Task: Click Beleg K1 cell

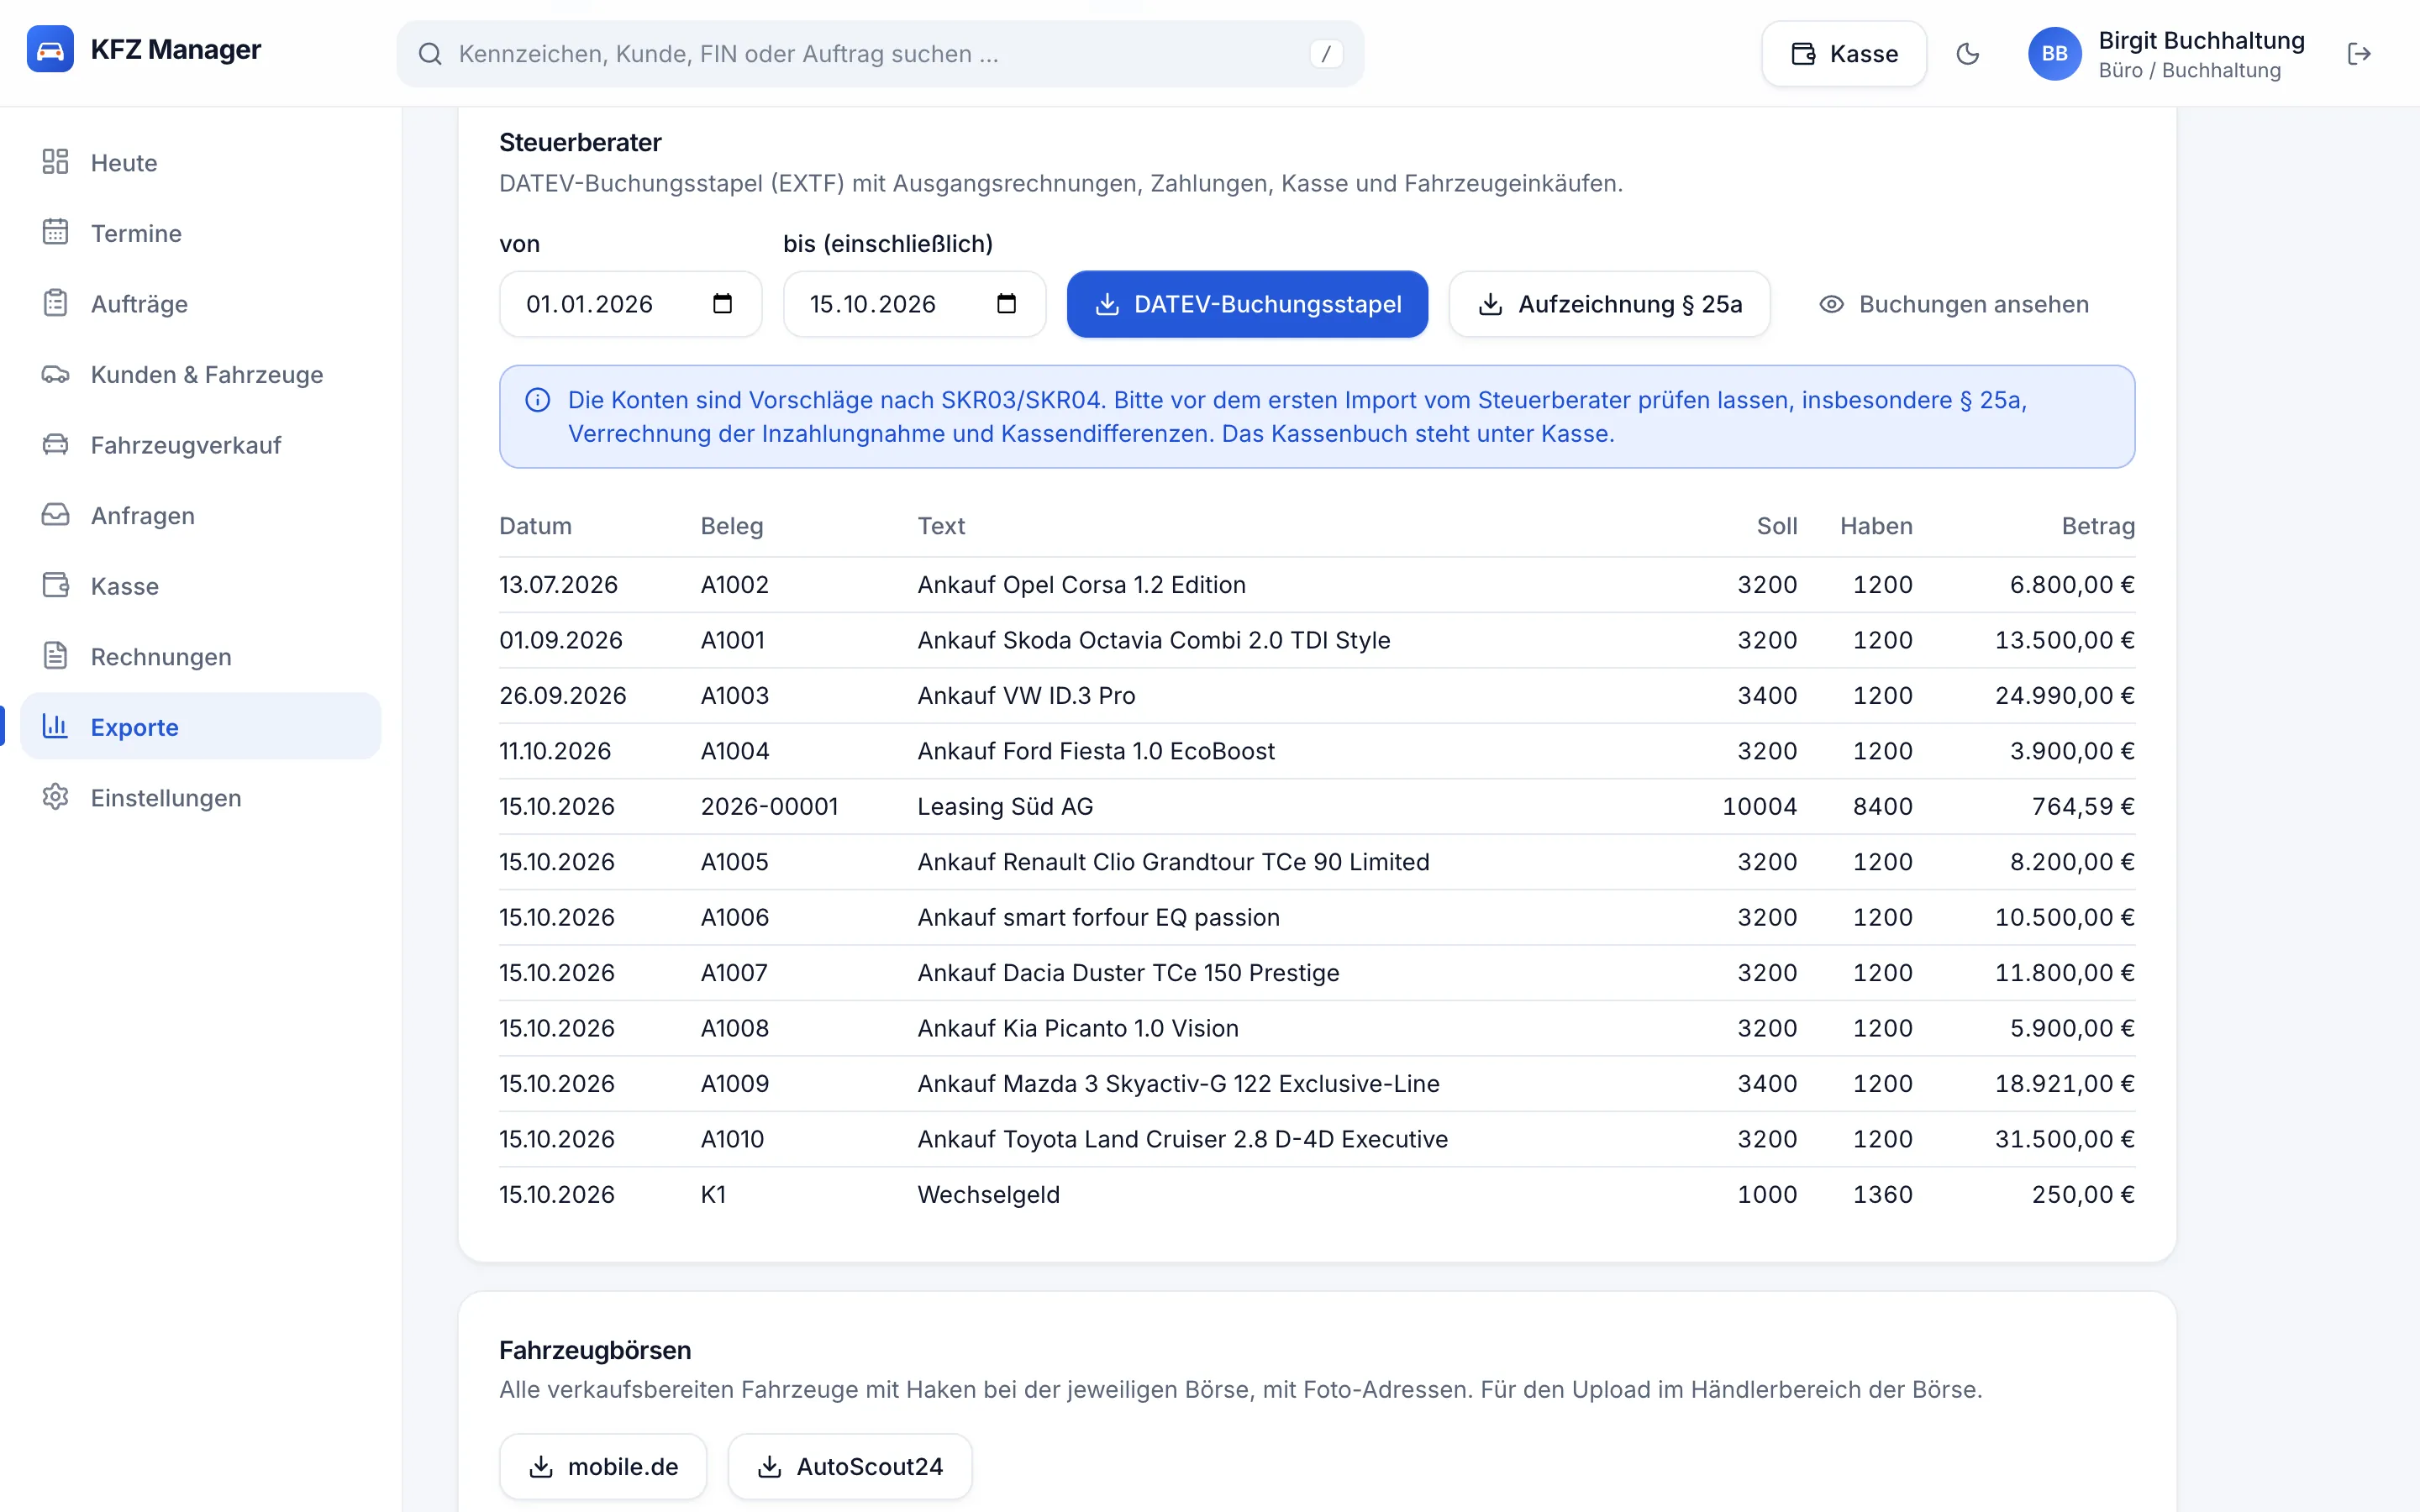Action: pos(713,1195)
